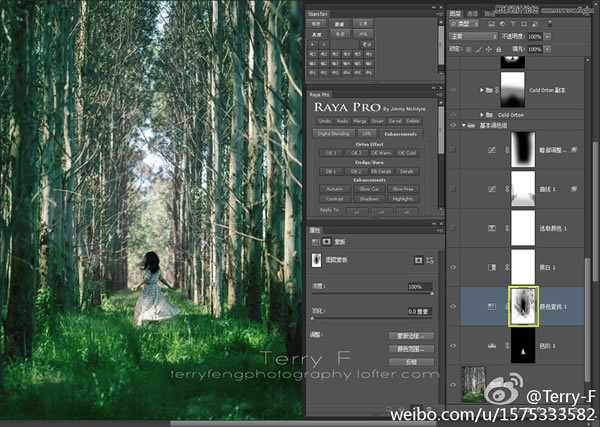
Task: Hide the 基本调色组 group
Action: pos(453,125)
